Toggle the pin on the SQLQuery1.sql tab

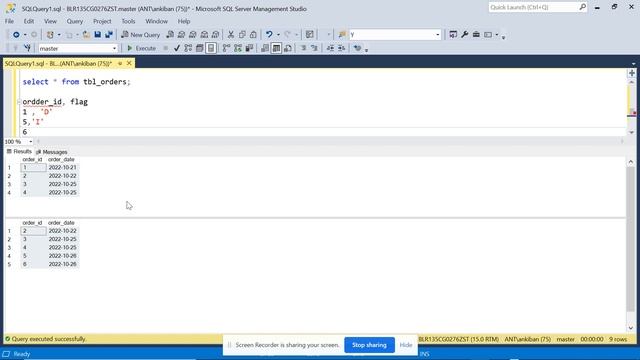pos(120,63)
